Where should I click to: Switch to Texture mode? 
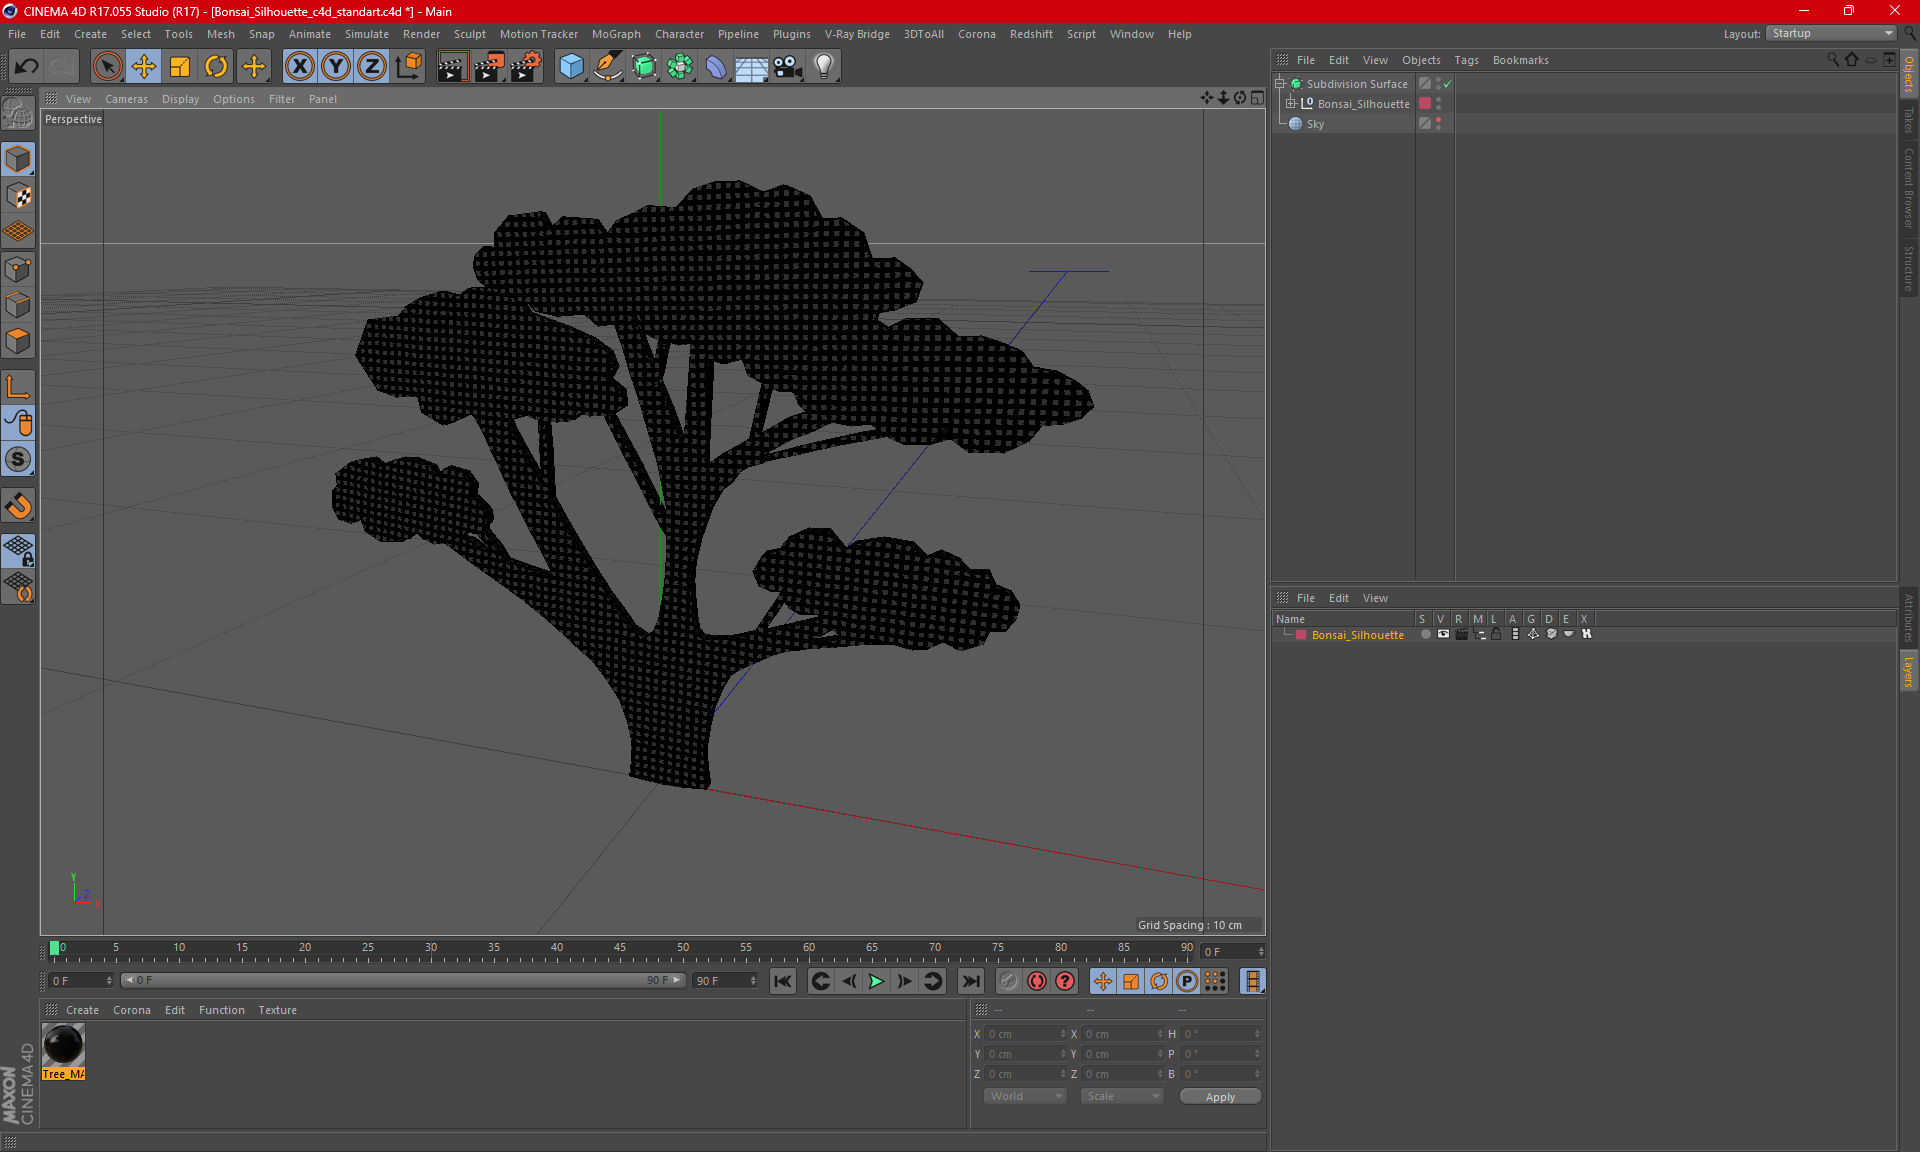pos(18,196)
